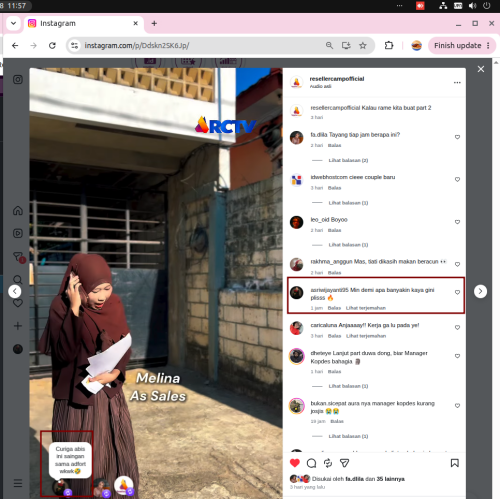
Task: Save the post with the bookmark icon
Action: (455, 463)
